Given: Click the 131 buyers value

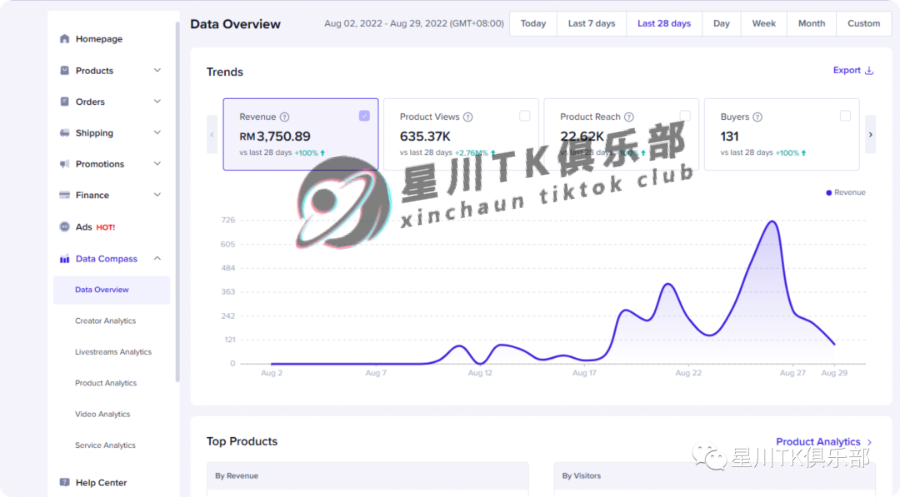Looking at the screenshot, I should pyautogui.click(x=730, y=137).
